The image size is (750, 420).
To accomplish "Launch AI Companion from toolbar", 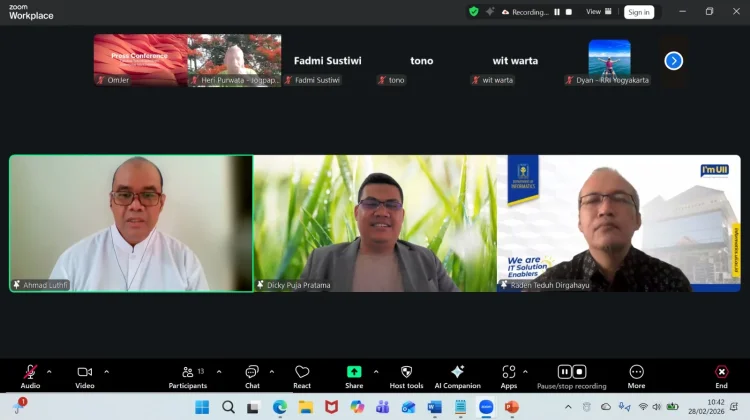I will pyautogui.click(x=457, y=376).
